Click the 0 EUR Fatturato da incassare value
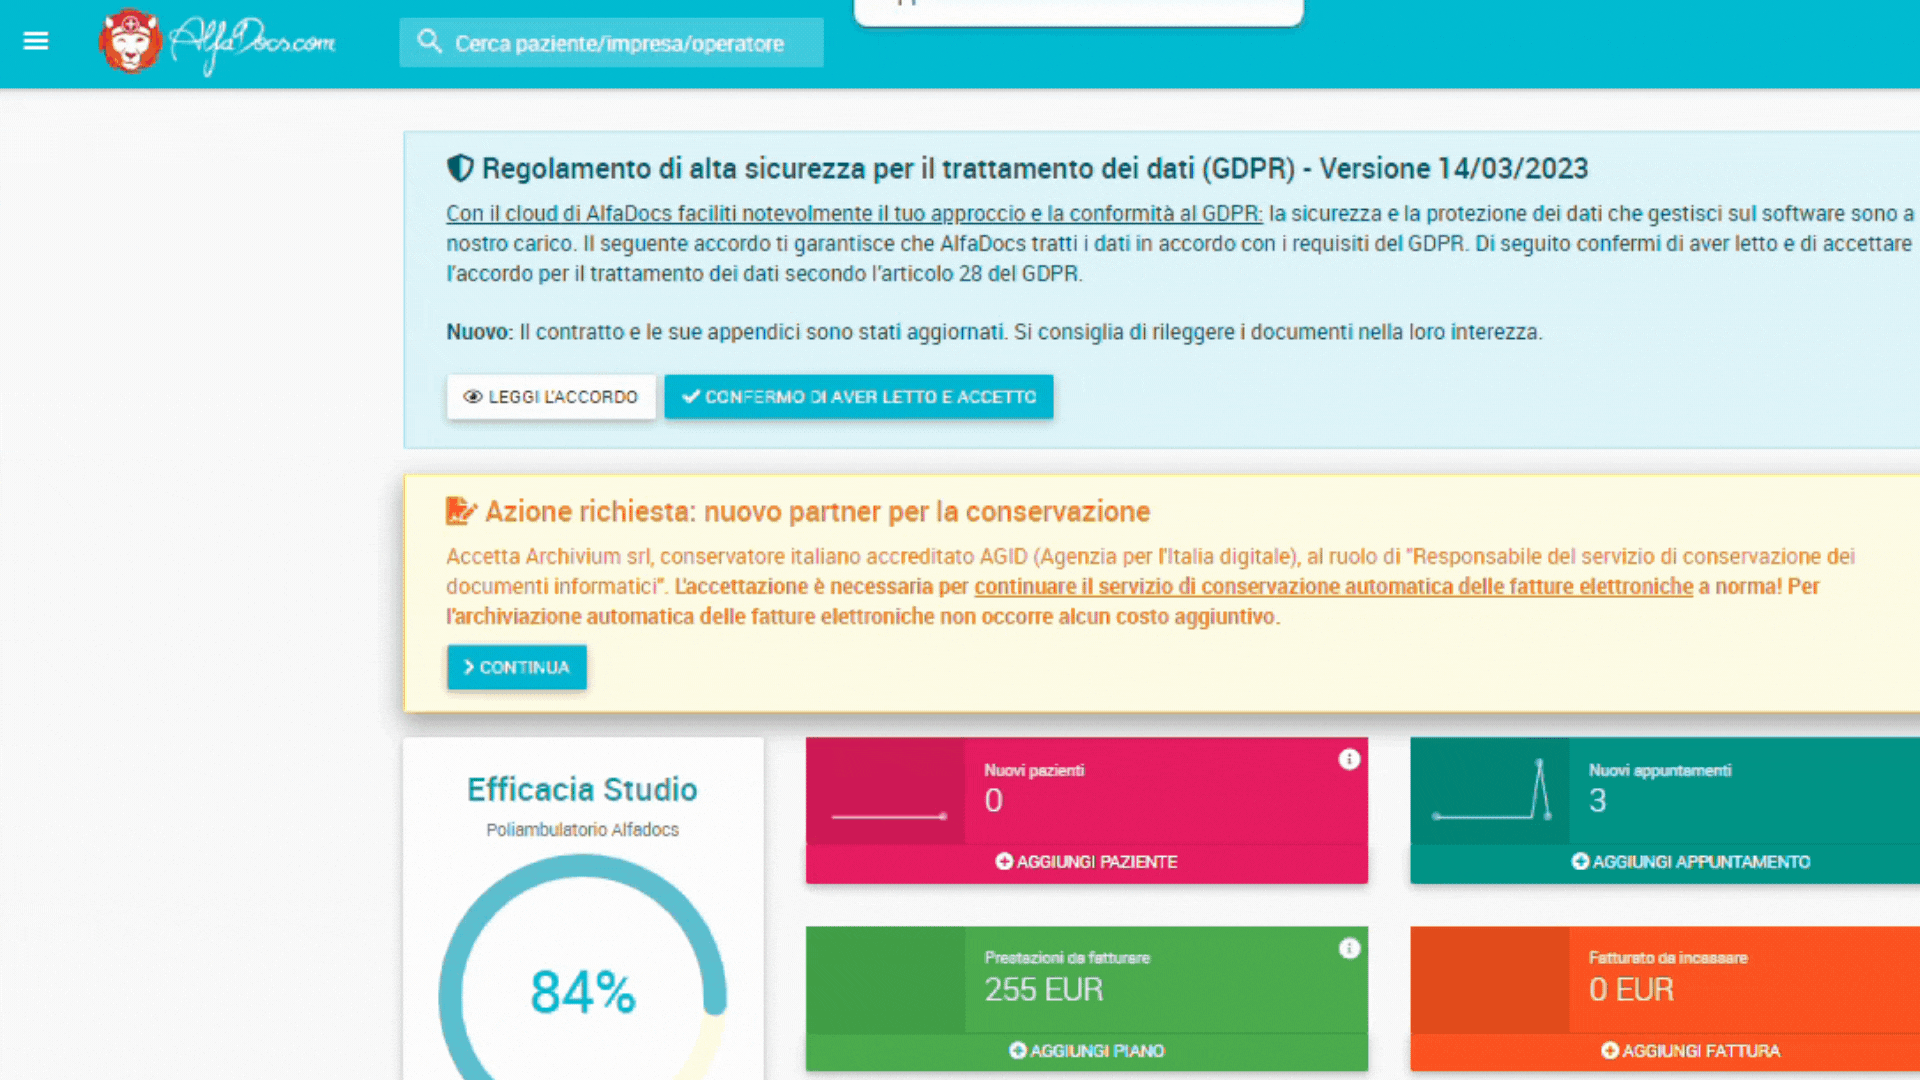 tap(1631, 989)
